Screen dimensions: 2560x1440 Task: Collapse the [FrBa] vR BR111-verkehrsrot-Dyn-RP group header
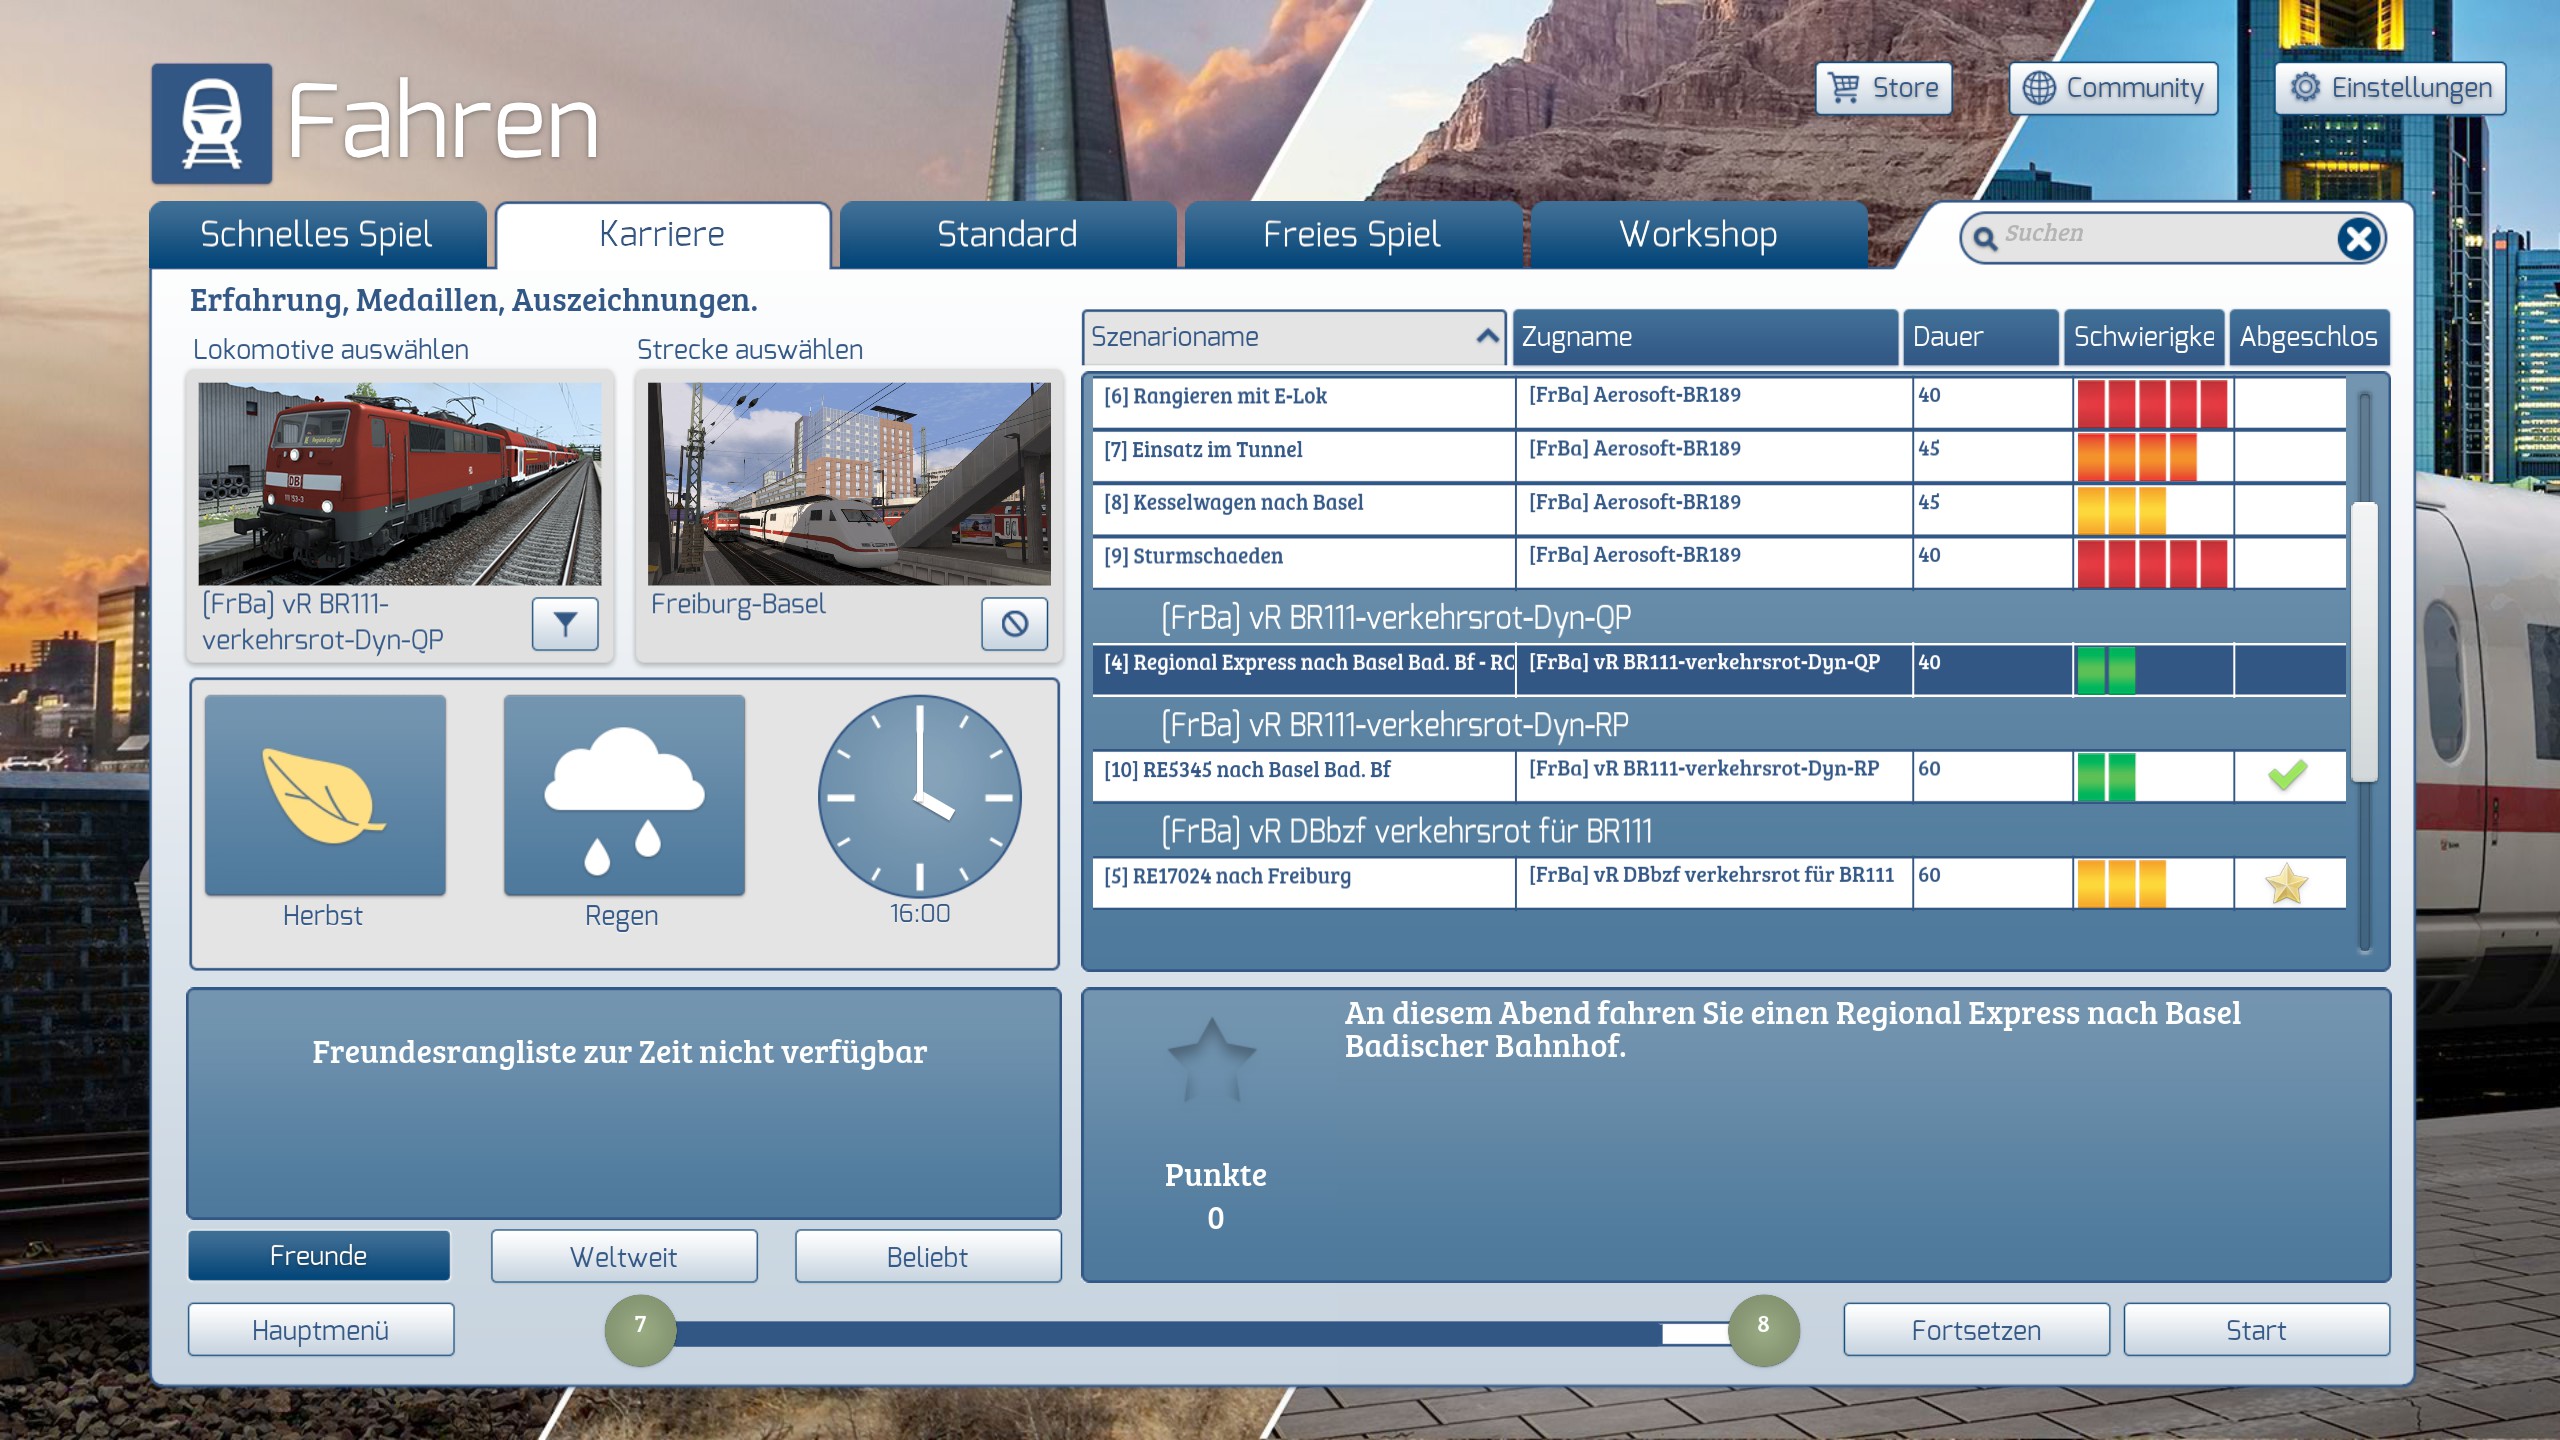tap(1394, 725)
